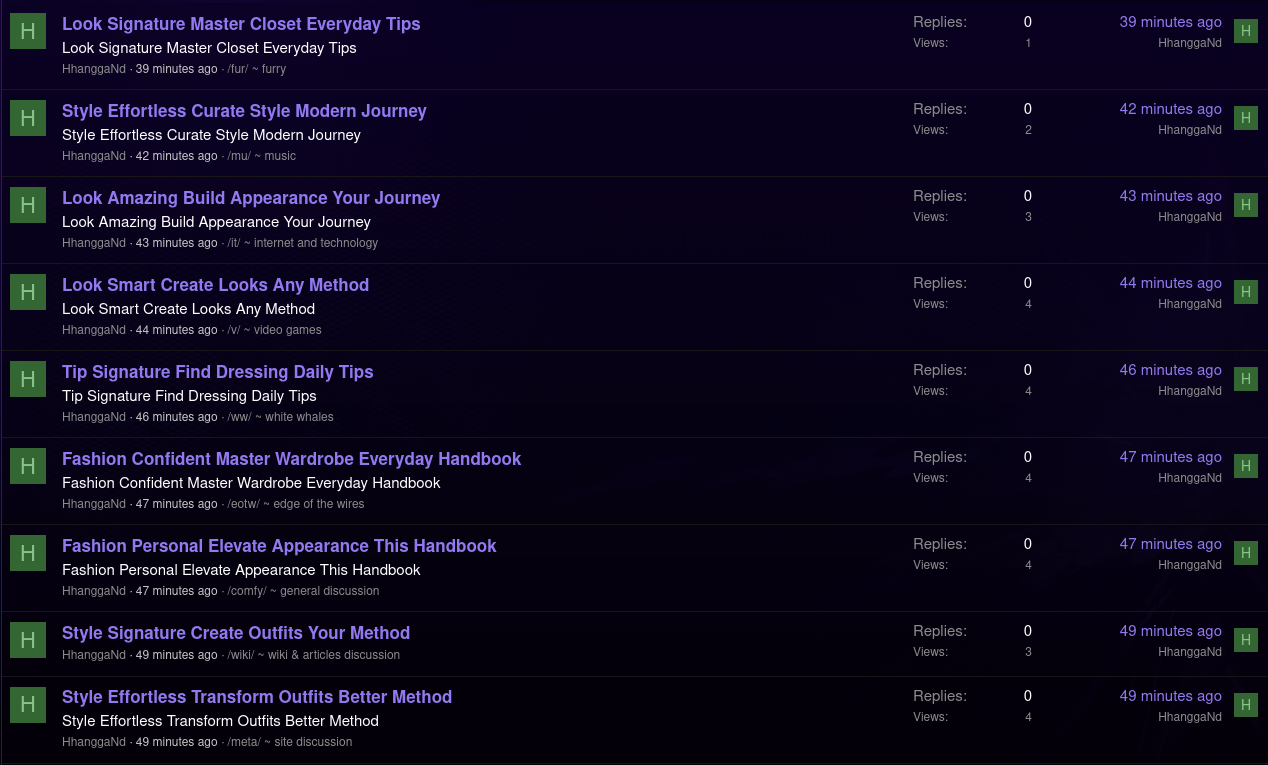Click small last-poster avatar beside '43 minutes ago'

[x=1246, y=205]
